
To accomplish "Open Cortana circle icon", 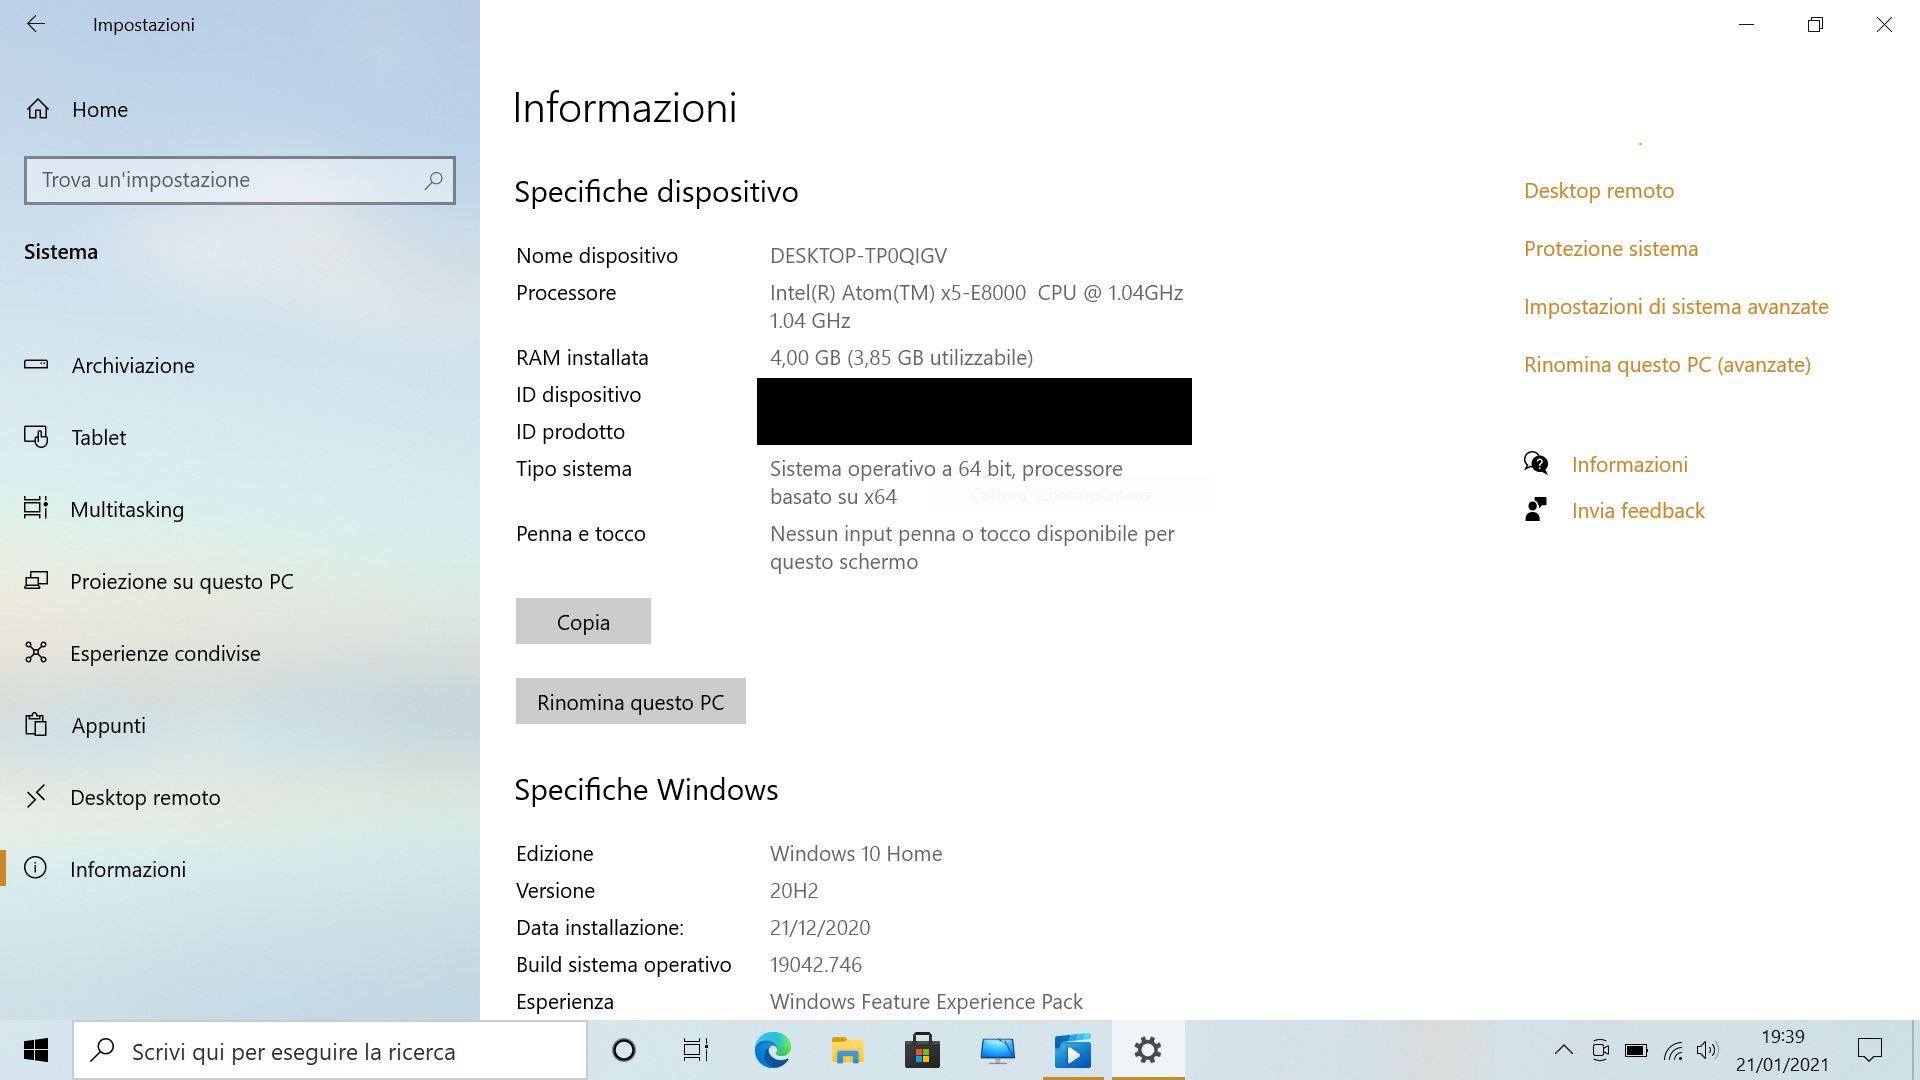I will (624, 1050).
